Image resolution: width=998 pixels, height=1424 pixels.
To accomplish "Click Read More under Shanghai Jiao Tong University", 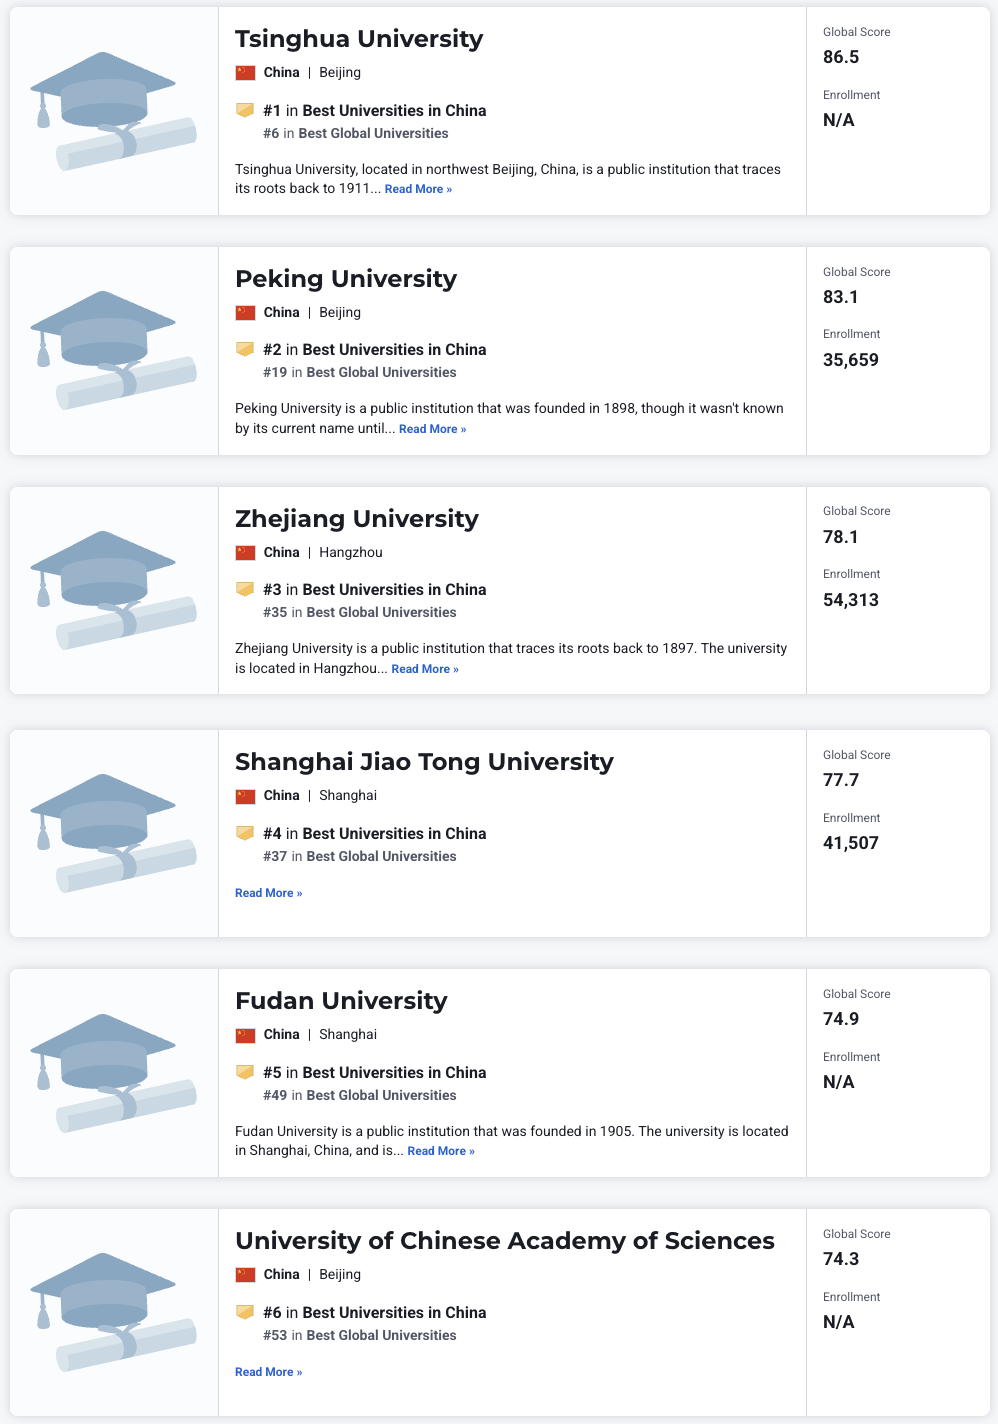I will coord(268,893).
